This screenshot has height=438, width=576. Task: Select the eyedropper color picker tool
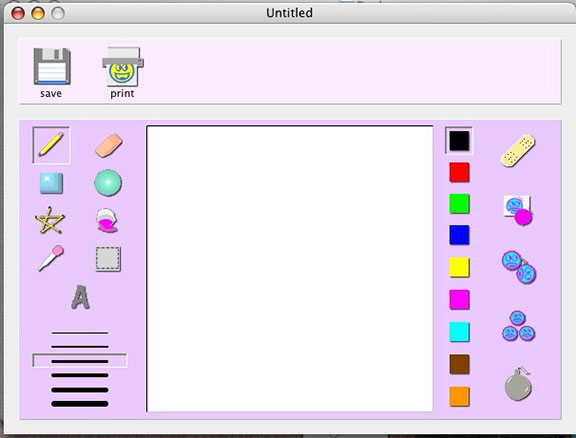(51, 258)
